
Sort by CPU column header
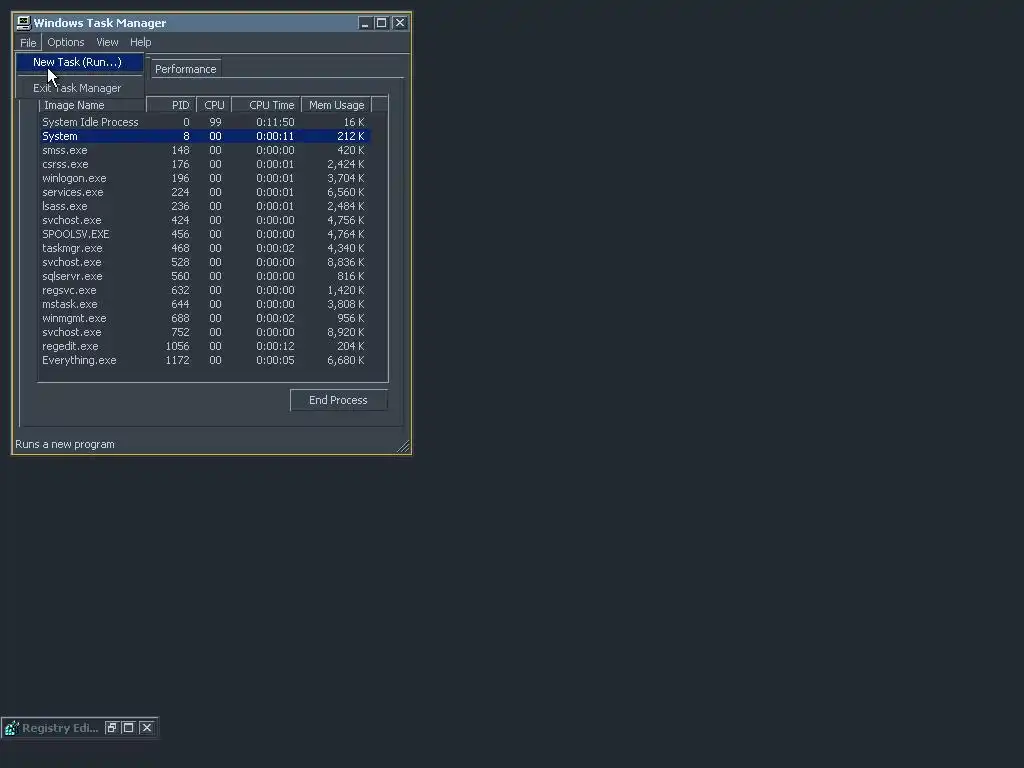click(214, 105)
